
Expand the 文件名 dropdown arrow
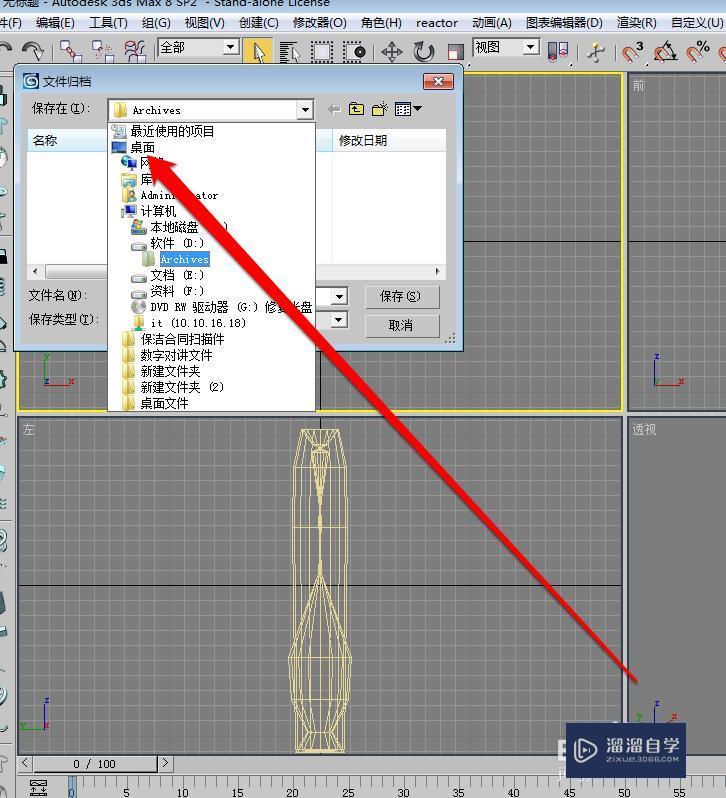pyautogui.click(x=339, y=296)
